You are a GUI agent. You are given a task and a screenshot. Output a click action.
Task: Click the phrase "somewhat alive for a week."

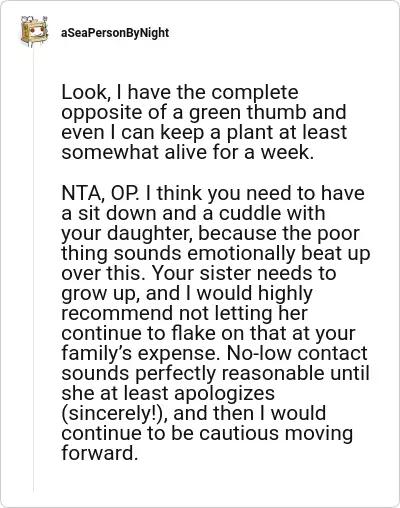click(x=188, y=152)
